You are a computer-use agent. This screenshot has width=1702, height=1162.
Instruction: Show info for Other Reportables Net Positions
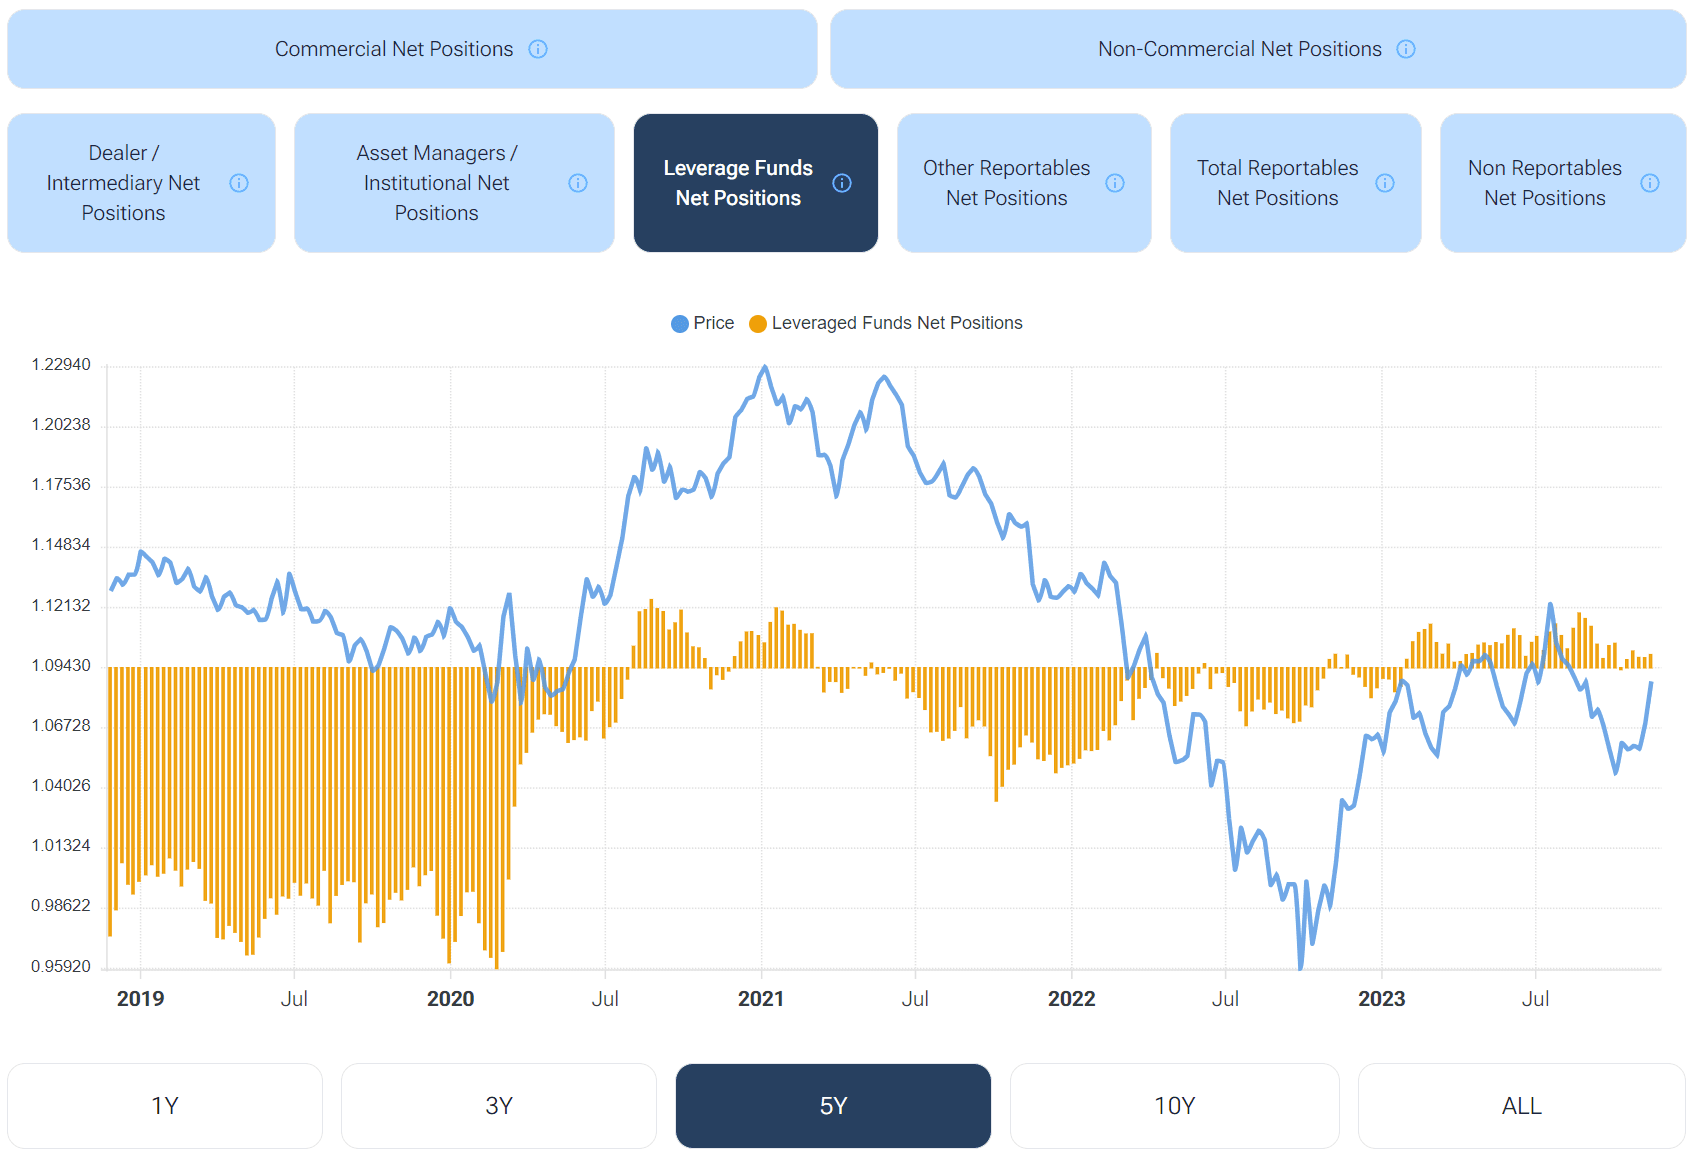pos(1115,183)
